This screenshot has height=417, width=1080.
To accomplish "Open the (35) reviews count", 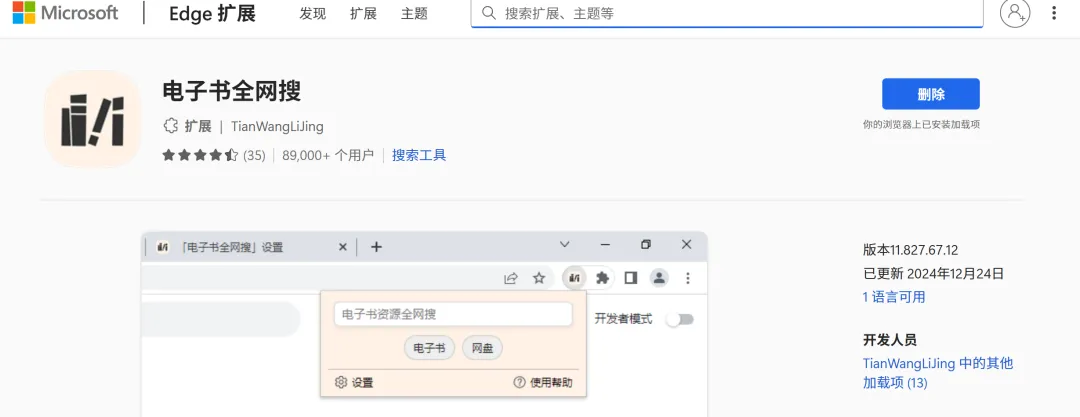I will (254, 155).
